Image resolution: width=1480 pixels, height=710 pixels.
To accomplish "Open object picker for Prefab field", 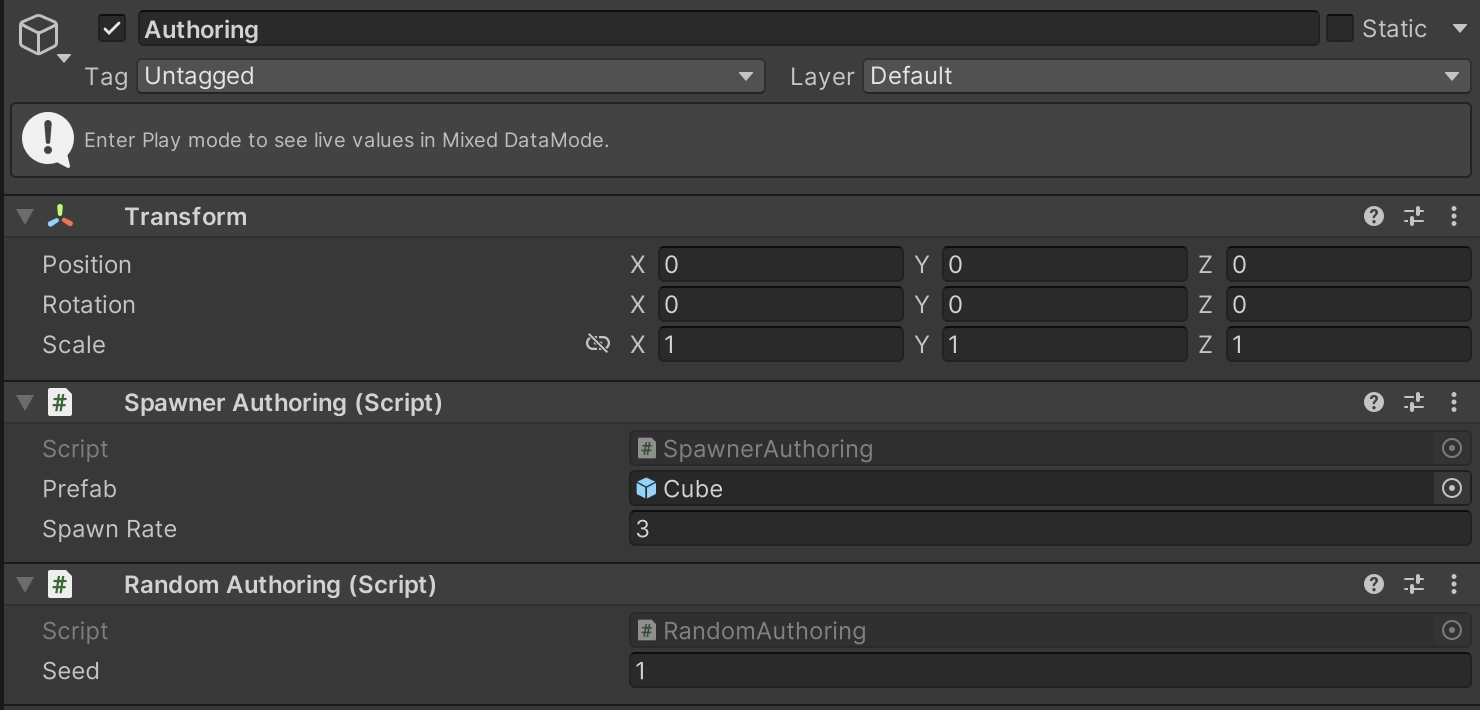I will click(1452, 489).
